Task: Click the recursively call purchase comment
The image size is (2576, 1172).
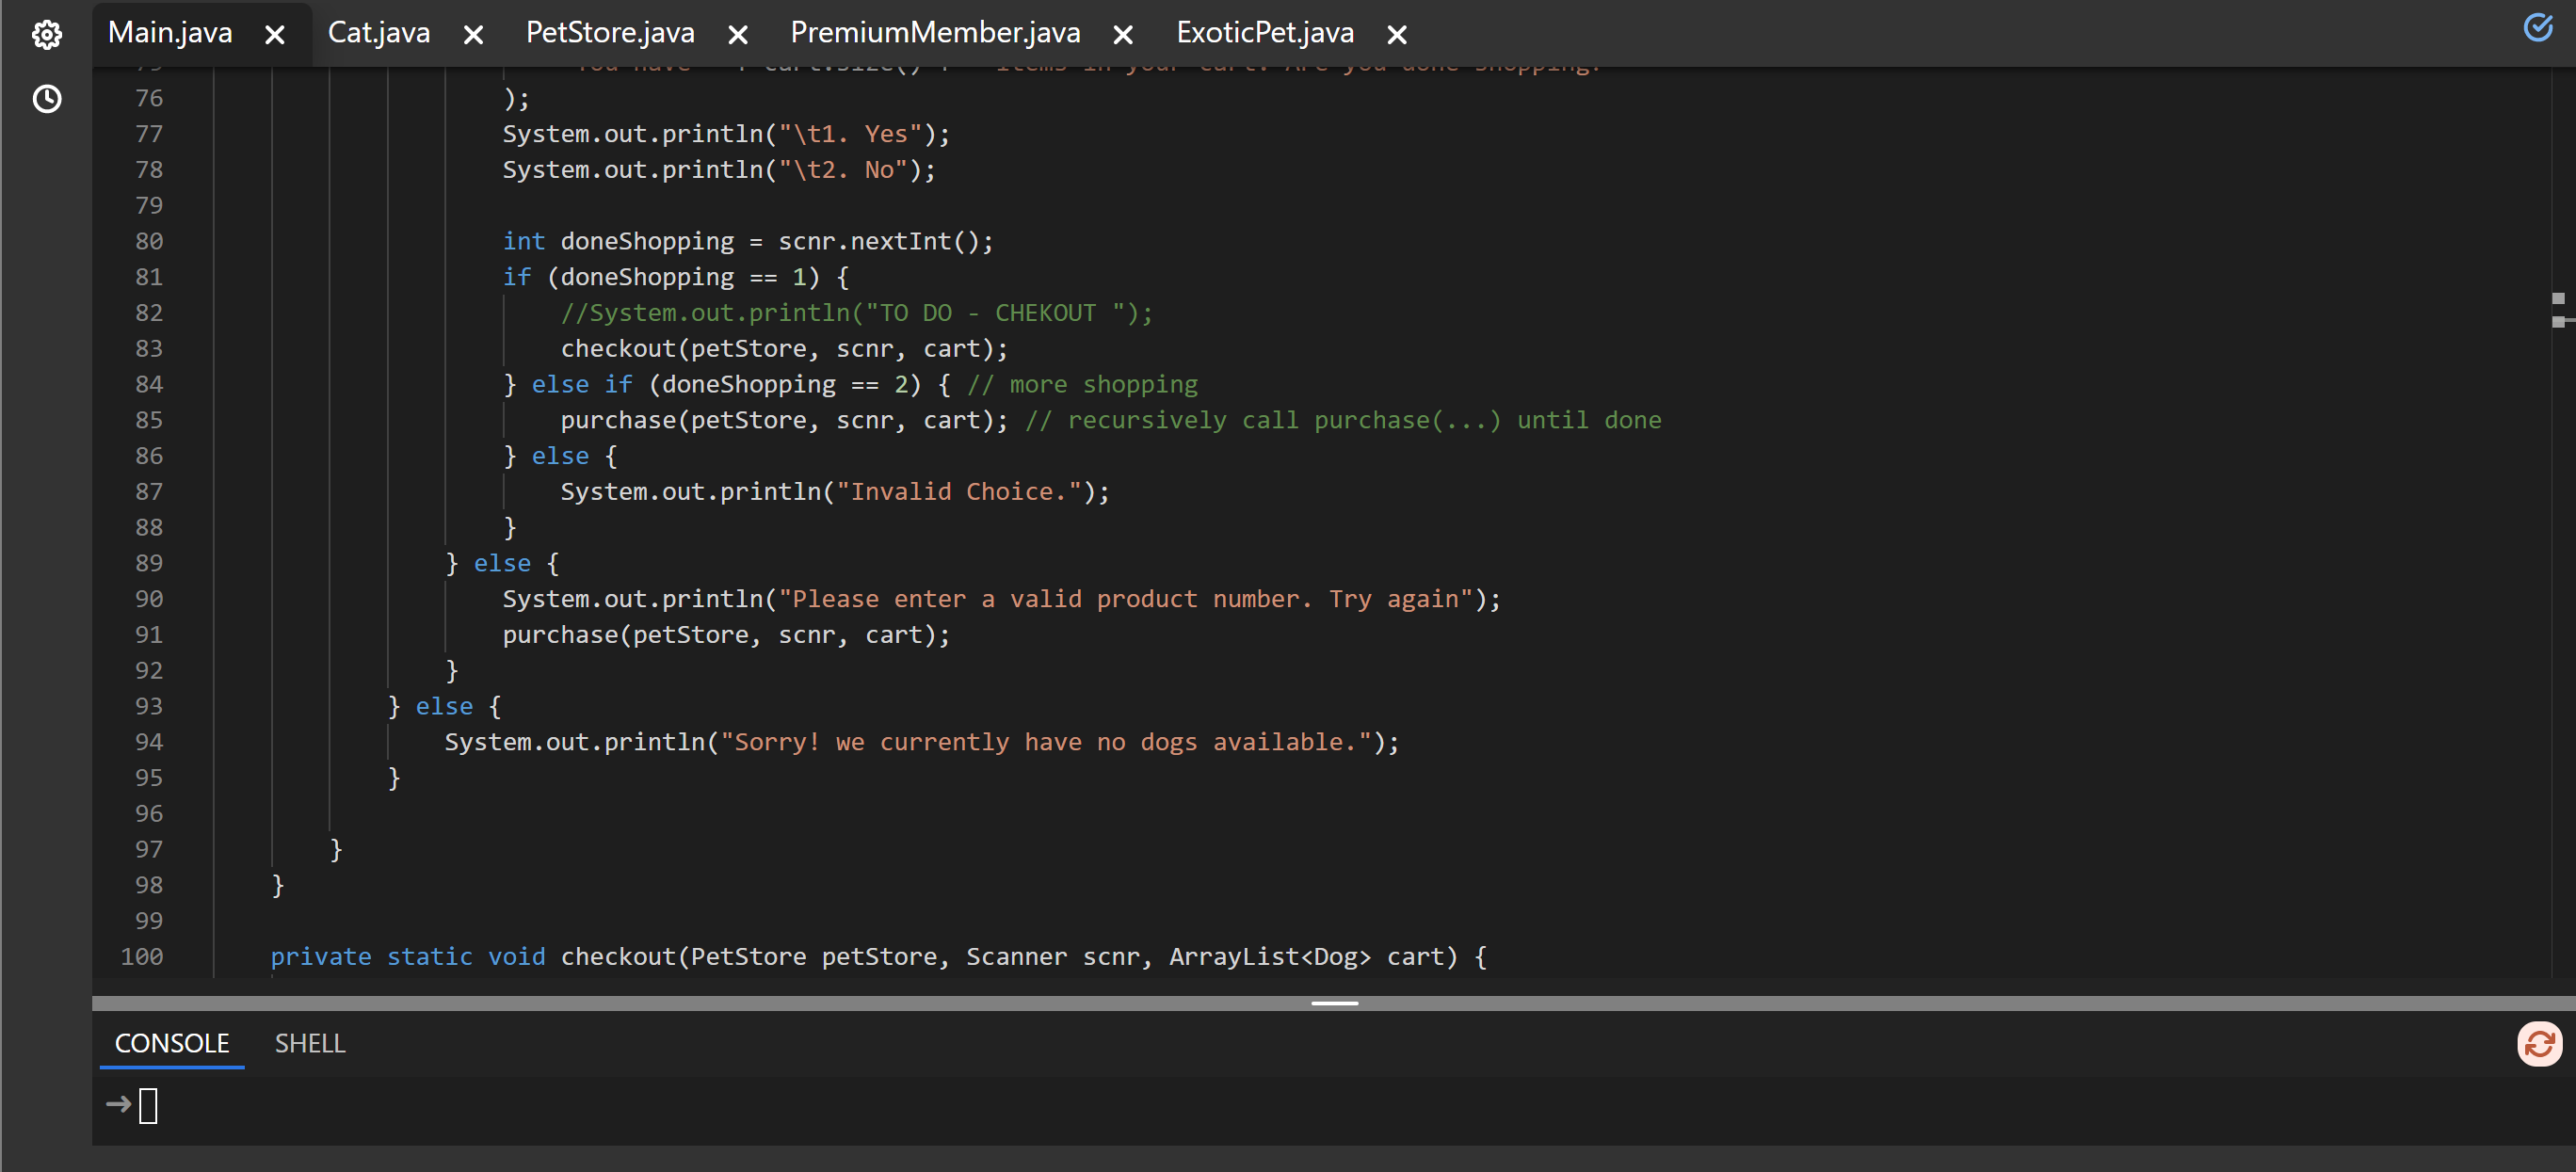Action: pos(1342,420)
